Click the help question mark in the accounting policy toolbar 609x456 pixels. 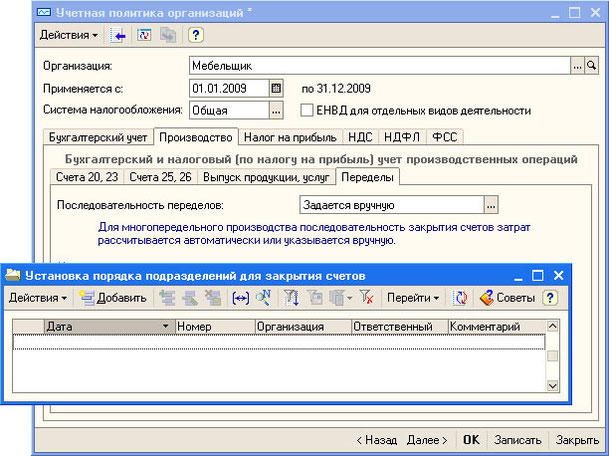tap(196, 35)
